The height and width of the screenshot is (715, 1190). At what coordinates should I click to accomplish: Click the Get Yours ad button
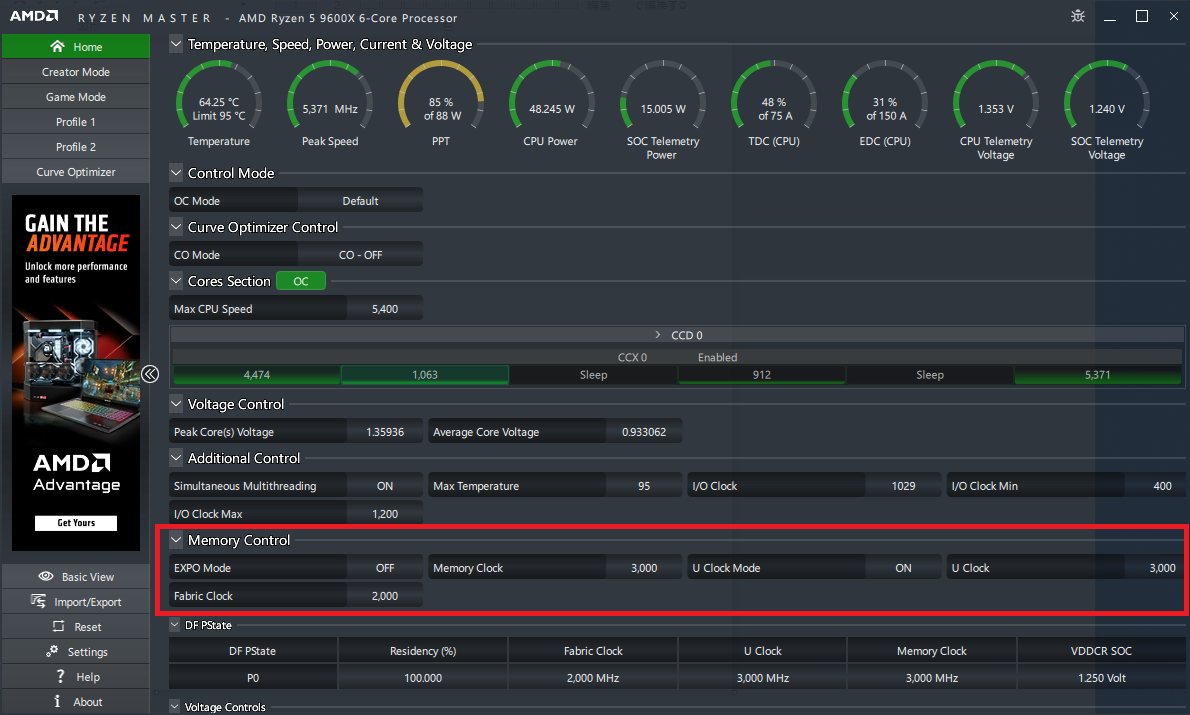point(76,522)
